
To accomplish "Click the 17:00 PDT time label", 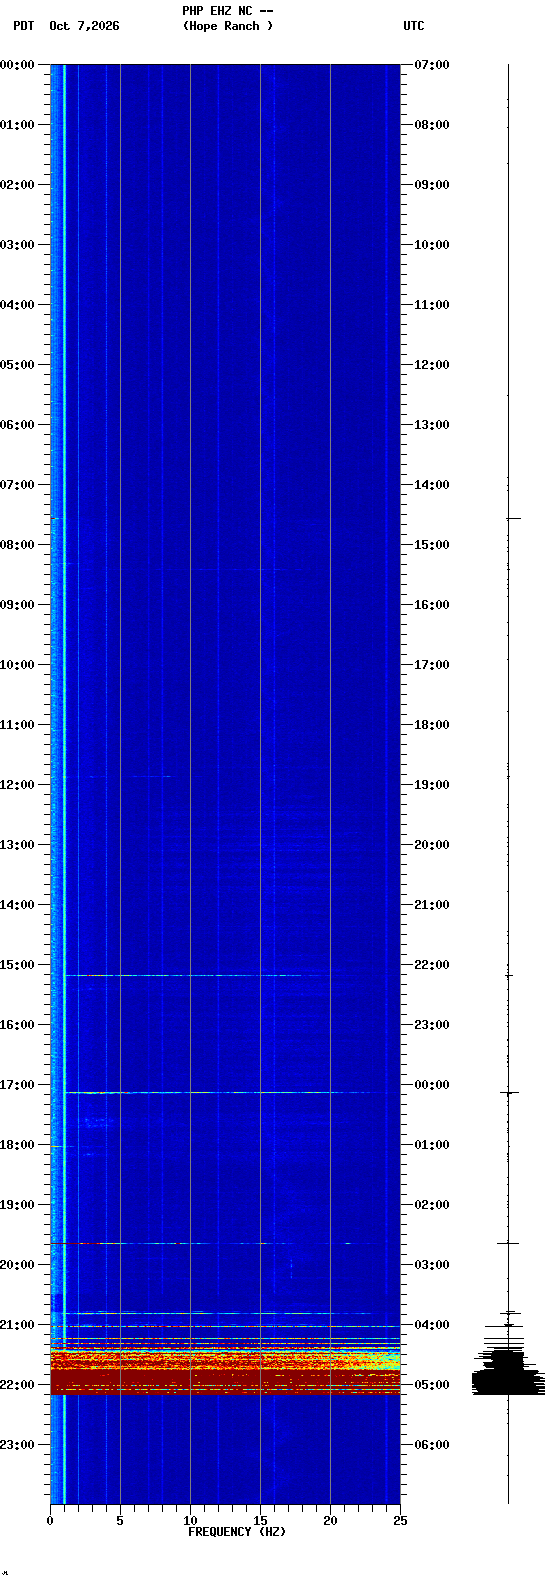I will 17,1085.
